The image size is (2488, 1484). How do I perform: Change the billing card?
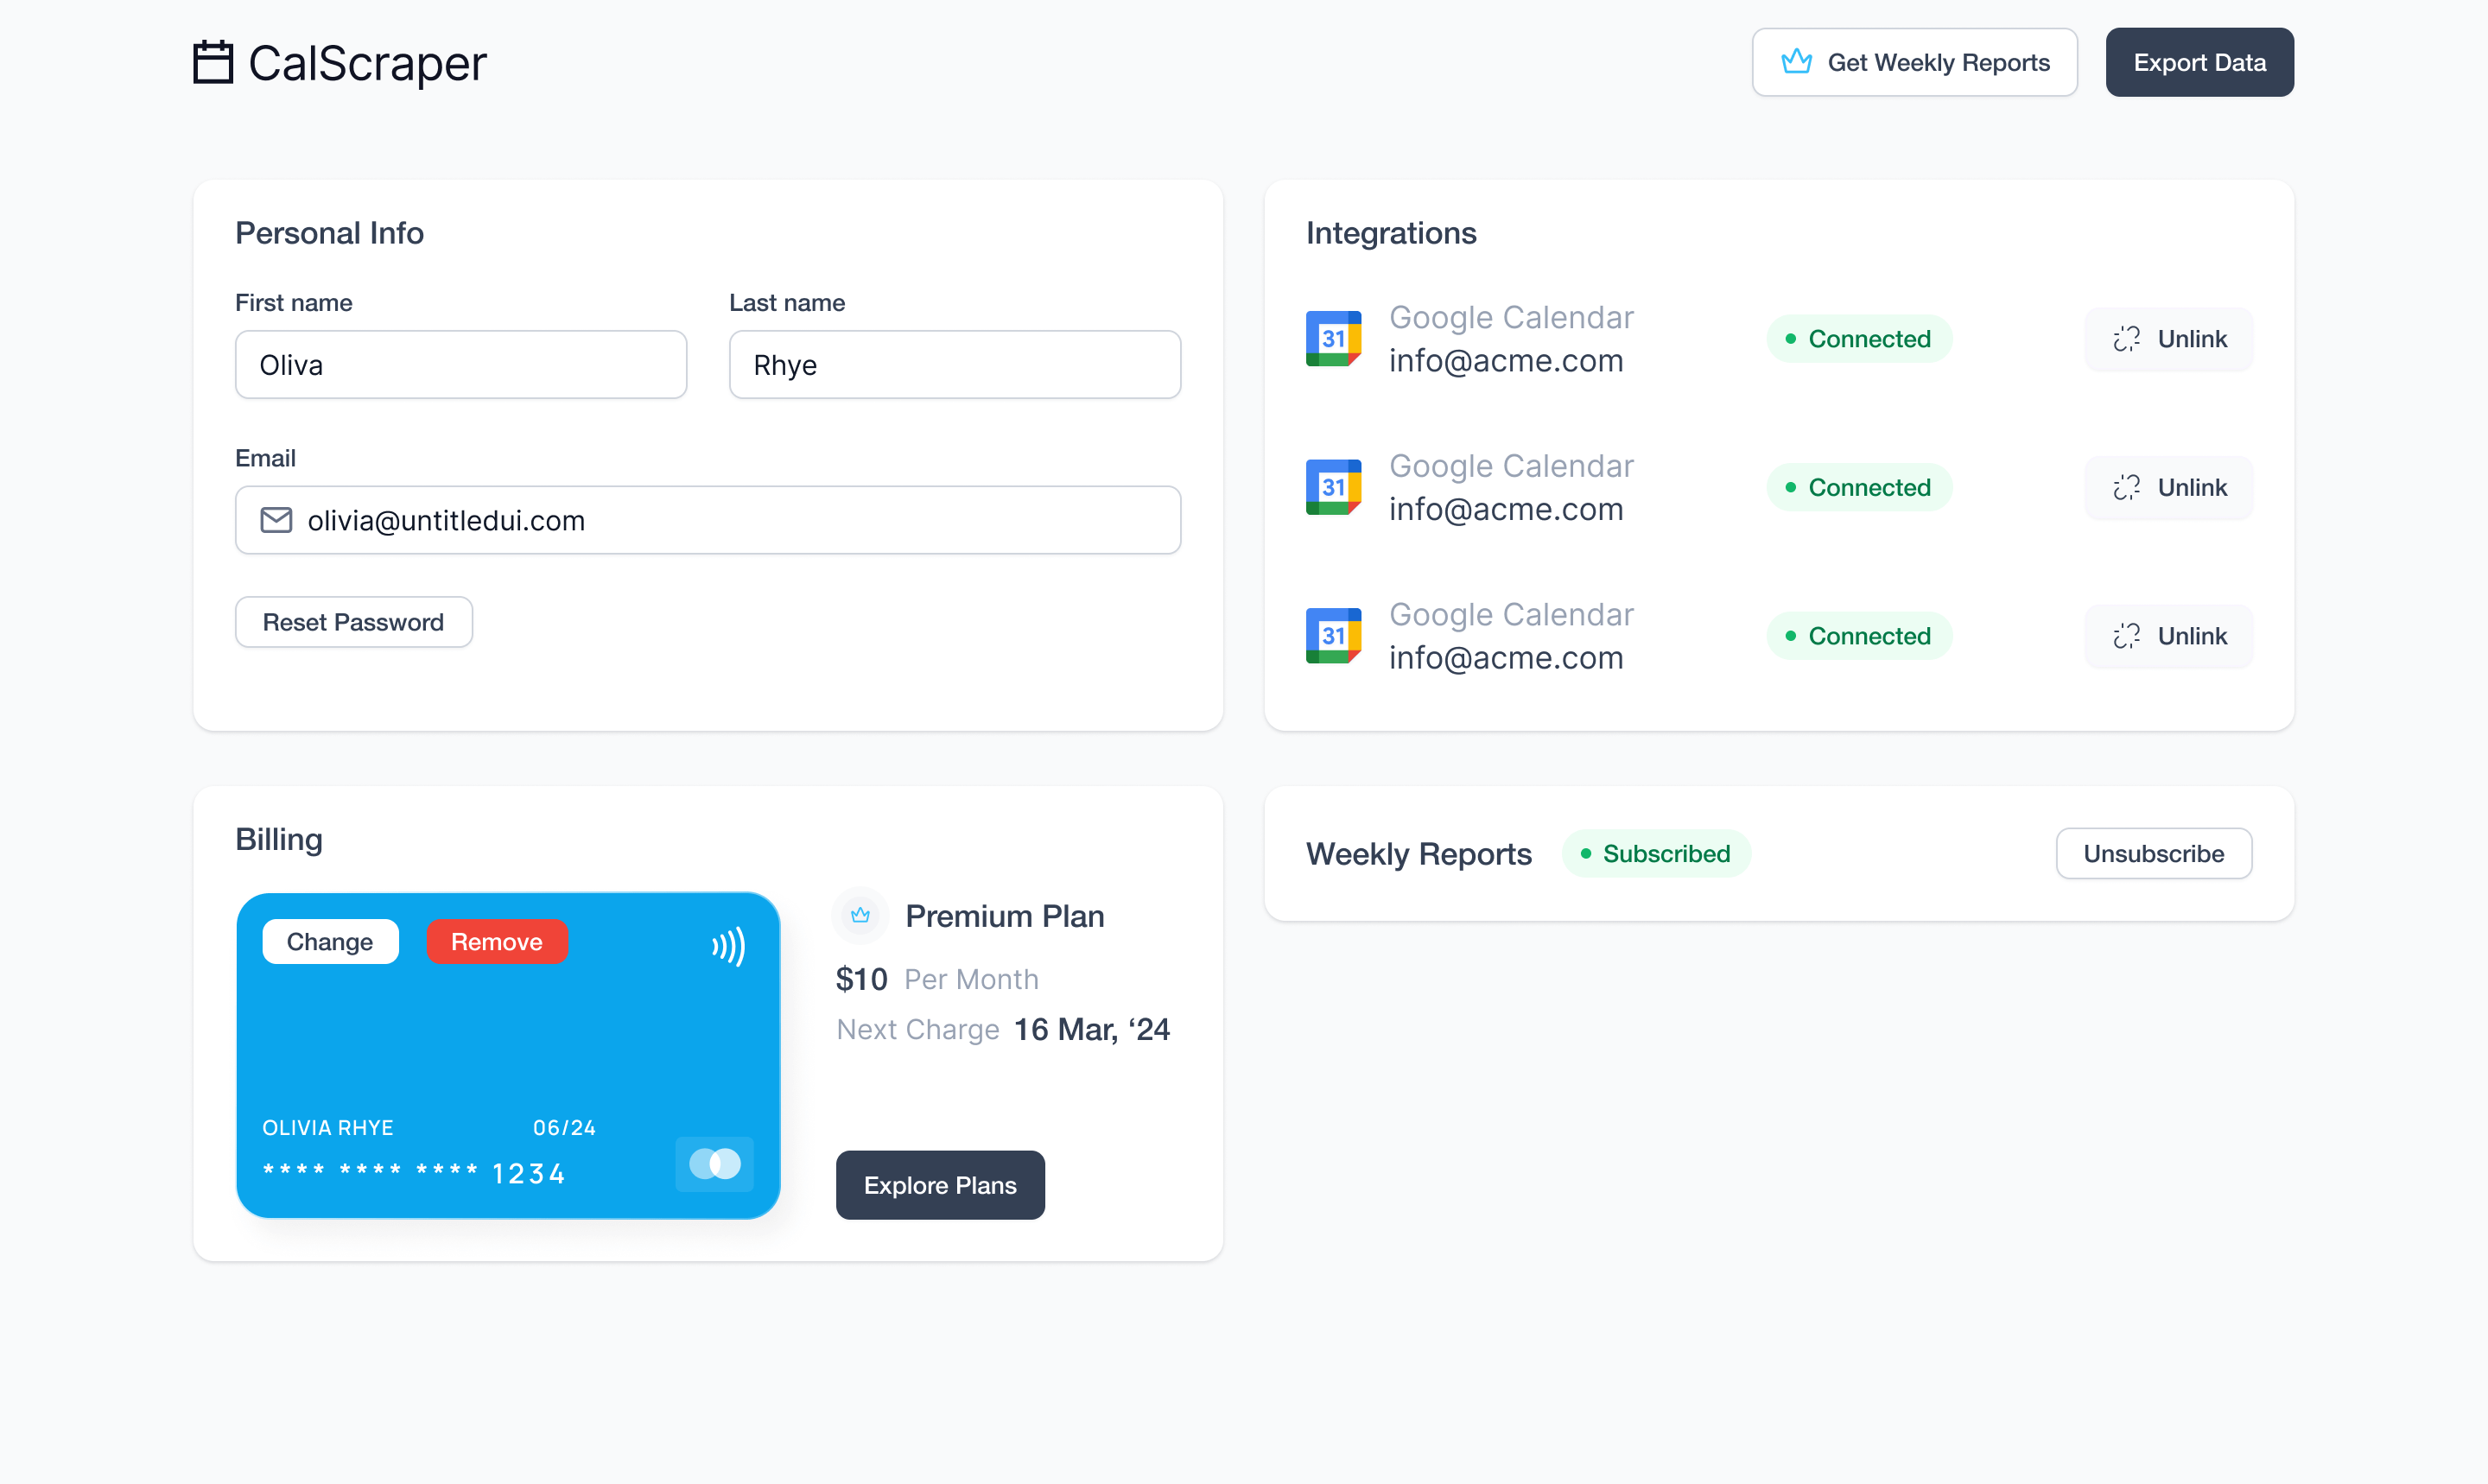tap(329, 942)
